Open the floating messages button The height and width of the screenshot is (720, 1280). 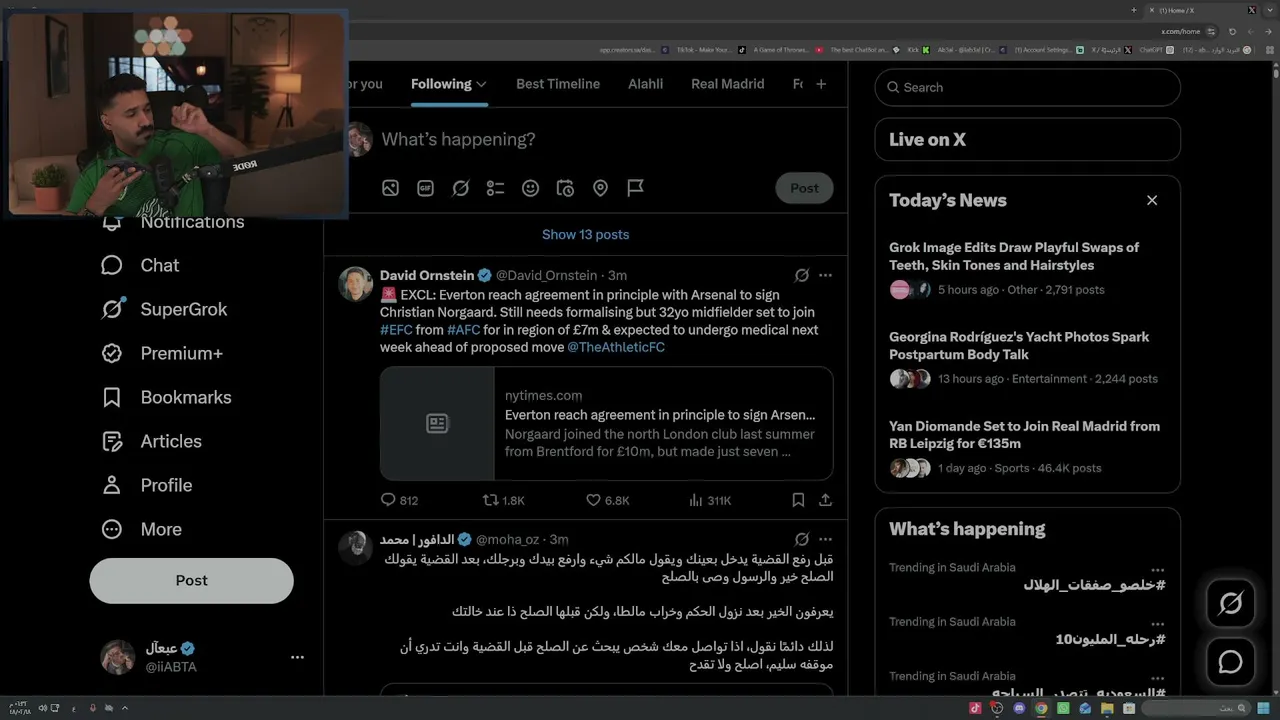pos(1230,662)
